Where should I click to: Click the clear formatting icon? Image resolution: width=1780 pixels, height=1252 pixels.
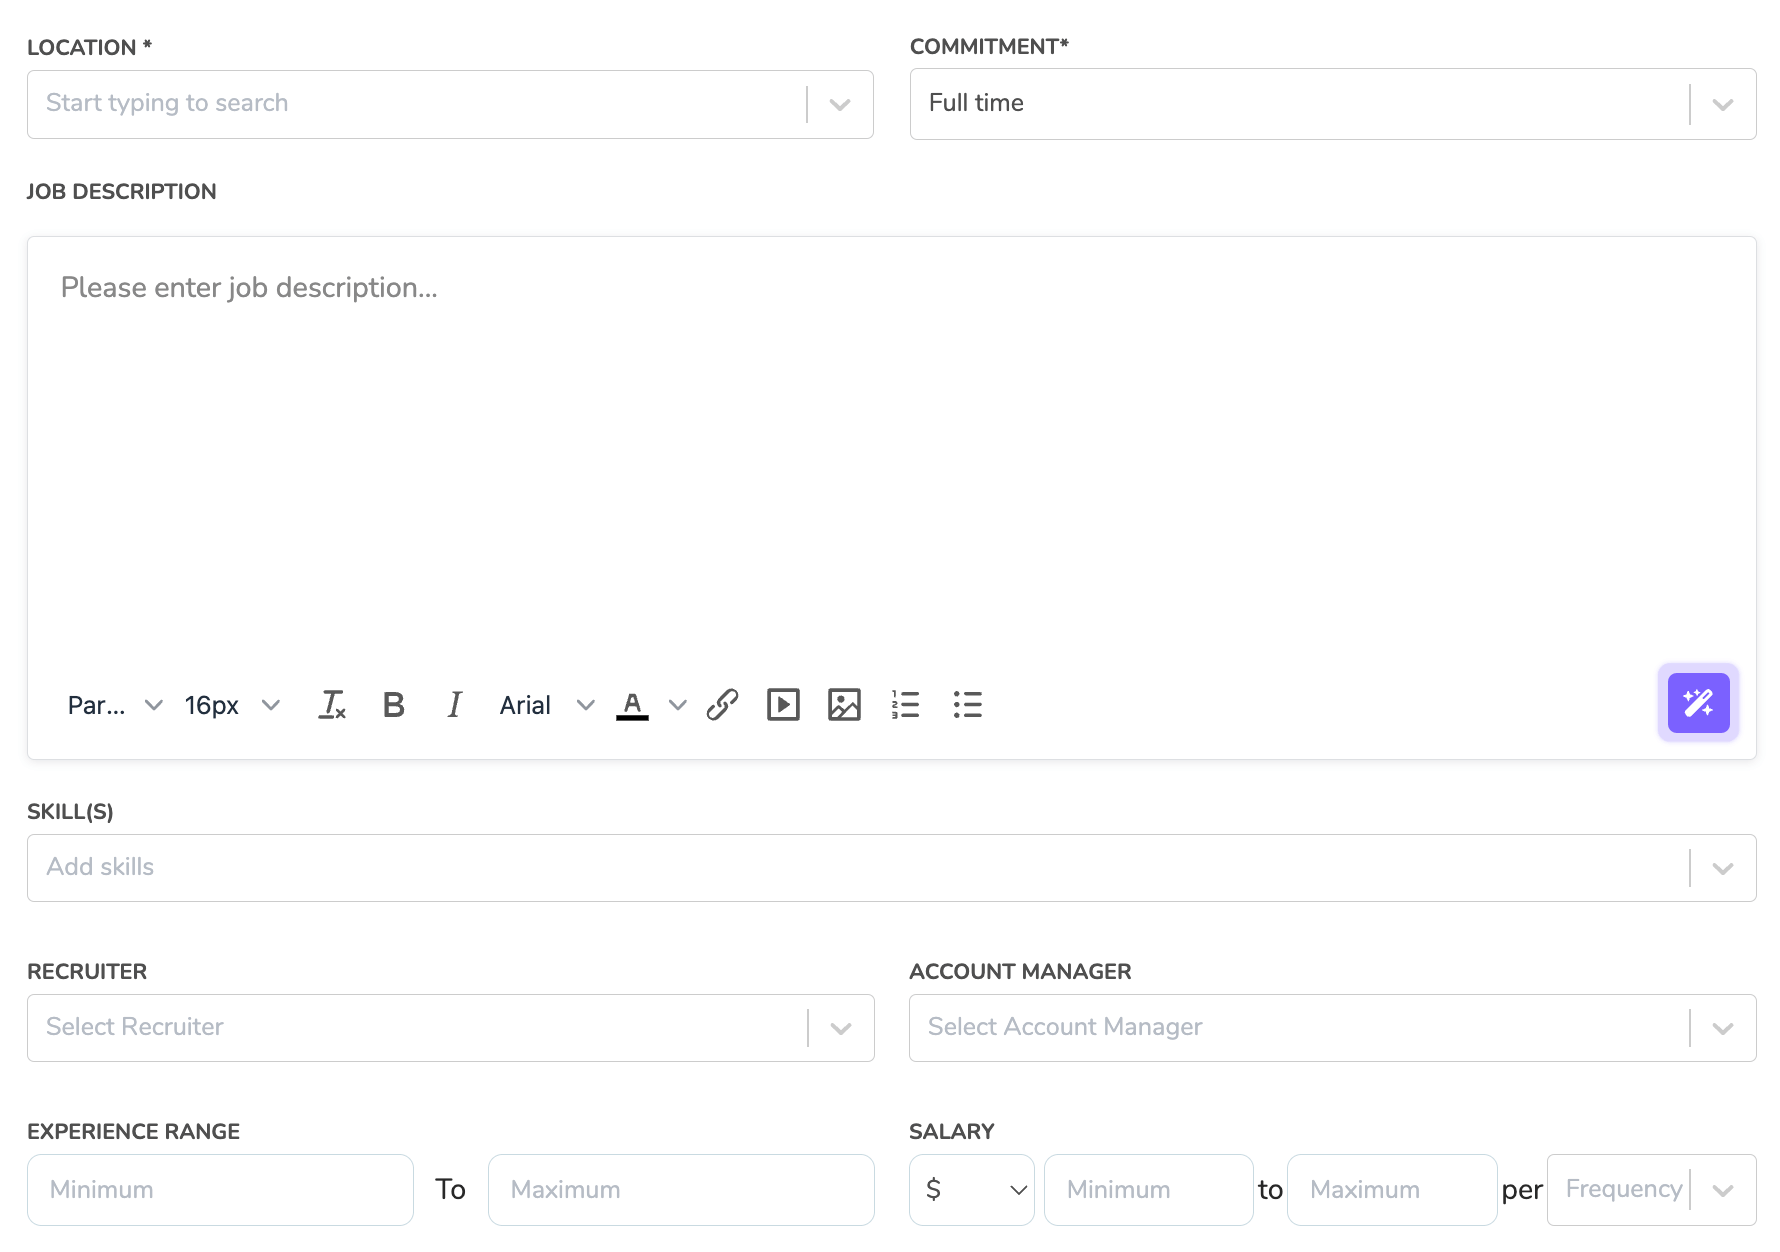click(332, 705)
